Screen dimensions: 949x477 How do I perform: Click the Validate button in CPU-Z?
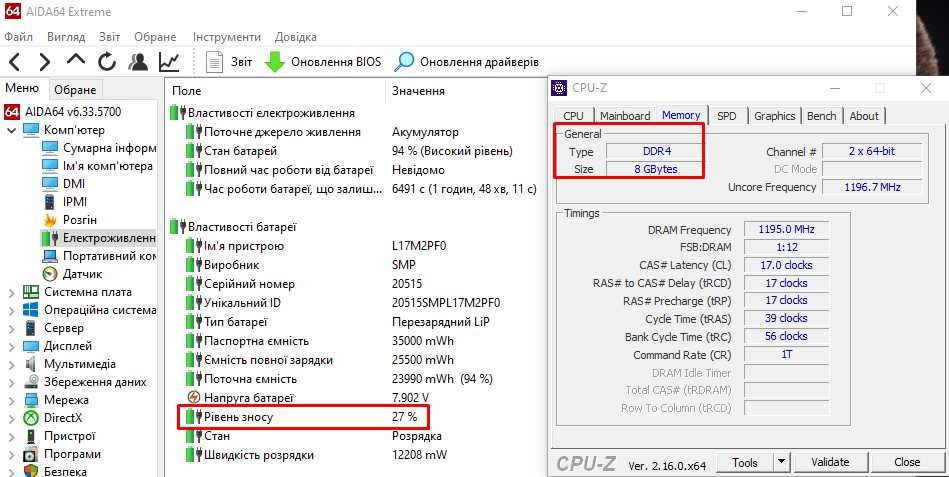(830, 462)
